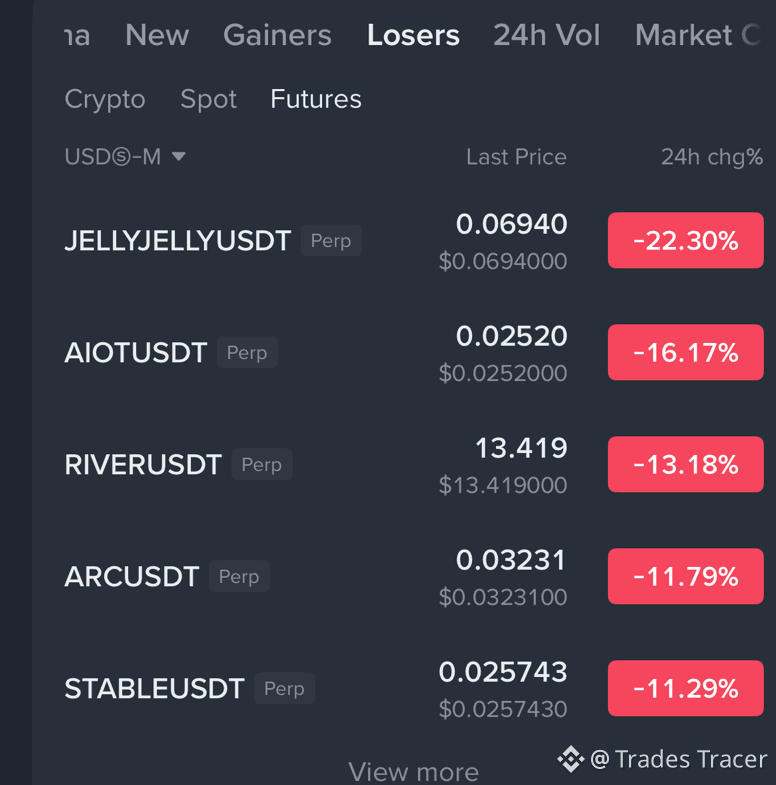Click the -11.79% change badge for ARCUSDT
The image size is (776, 785).
point(685,576)
